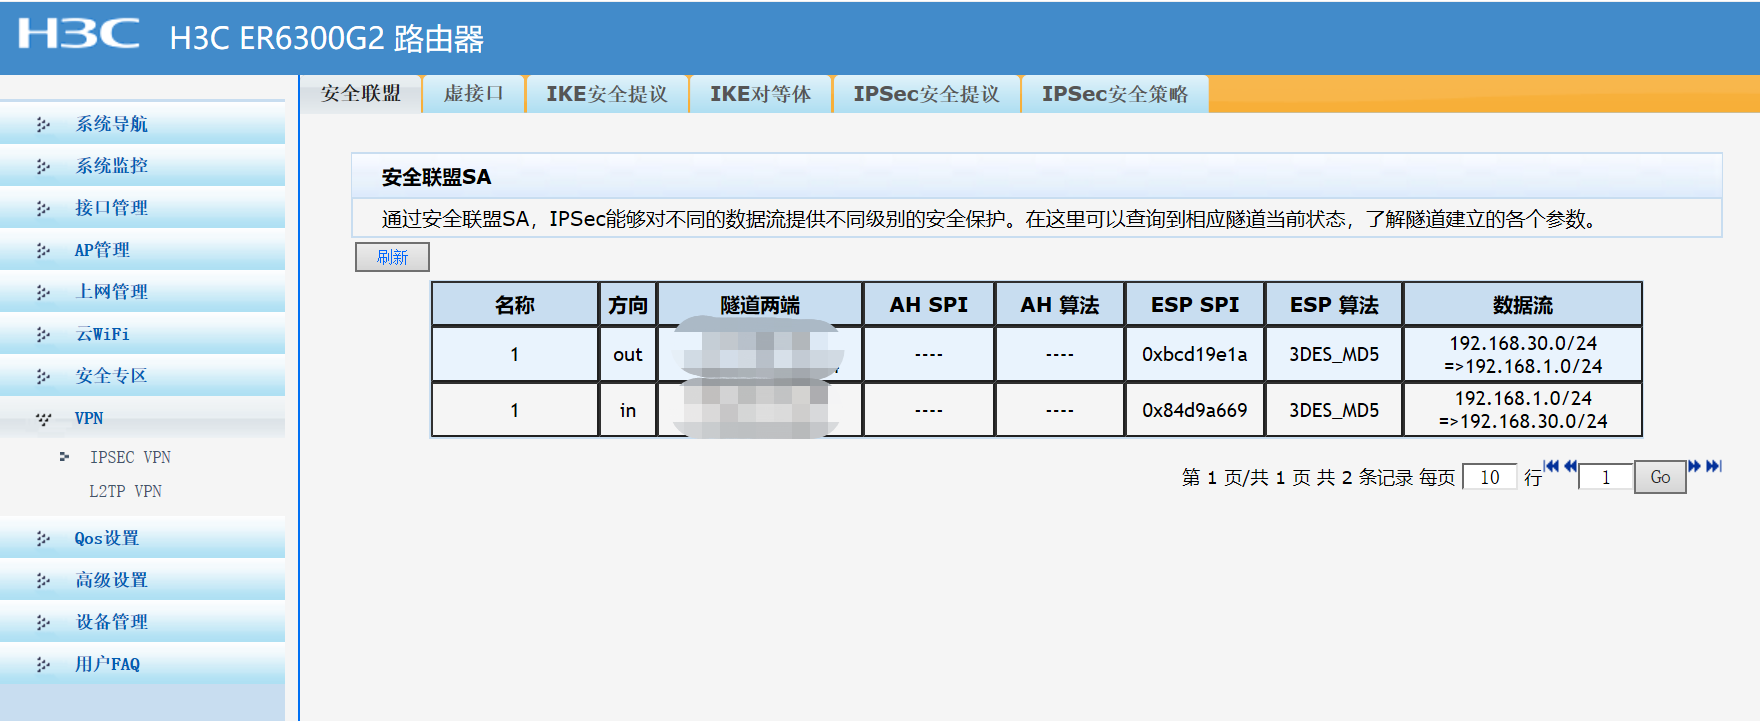The image size is (1760, 721).
Task: Click the in direction cell
Action: click(x=628, y=411)
